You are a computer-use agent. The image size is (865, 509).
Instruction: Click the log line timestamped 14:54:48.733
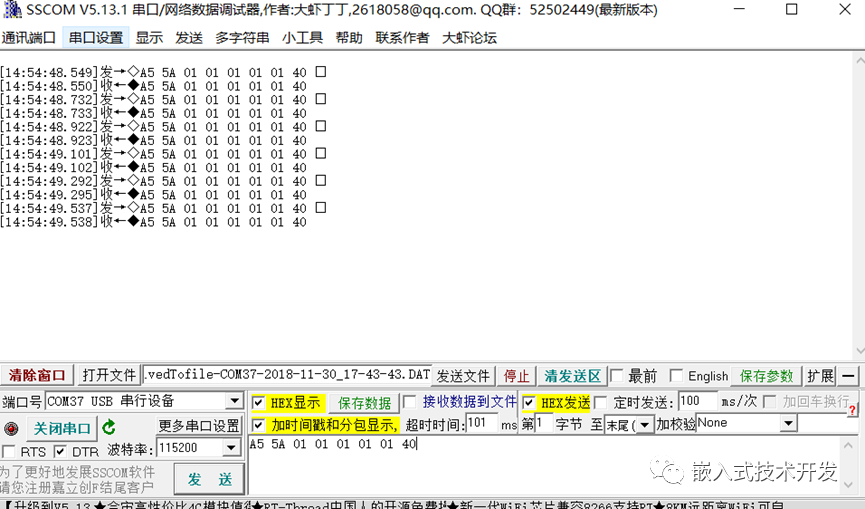click(153, 113)
